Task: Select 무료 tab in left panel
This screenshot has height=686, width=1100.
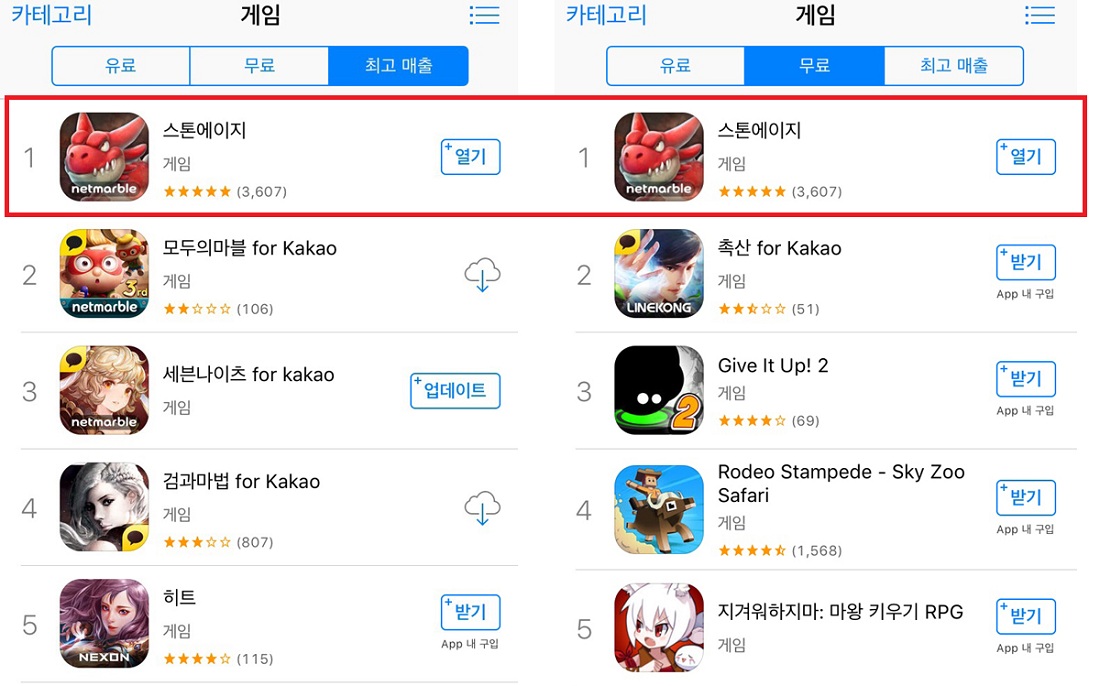Action: [259, 66]
